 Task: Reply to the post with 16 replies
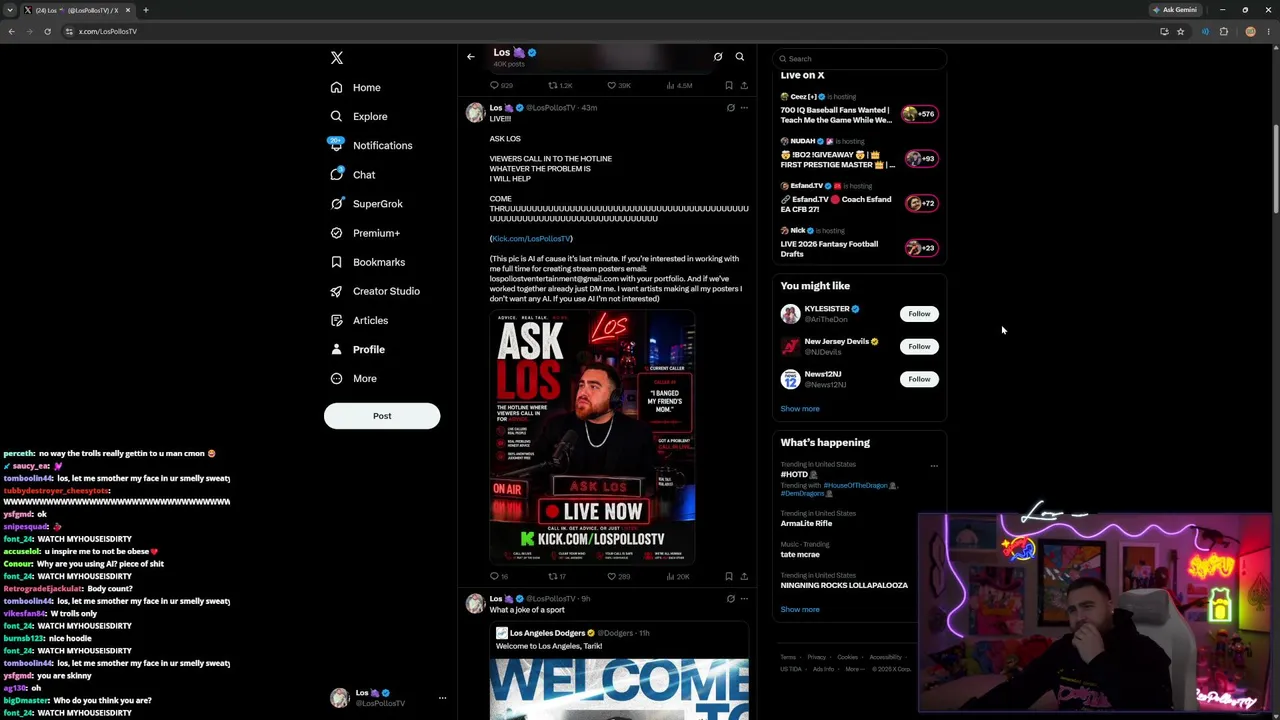pos(499,577)
